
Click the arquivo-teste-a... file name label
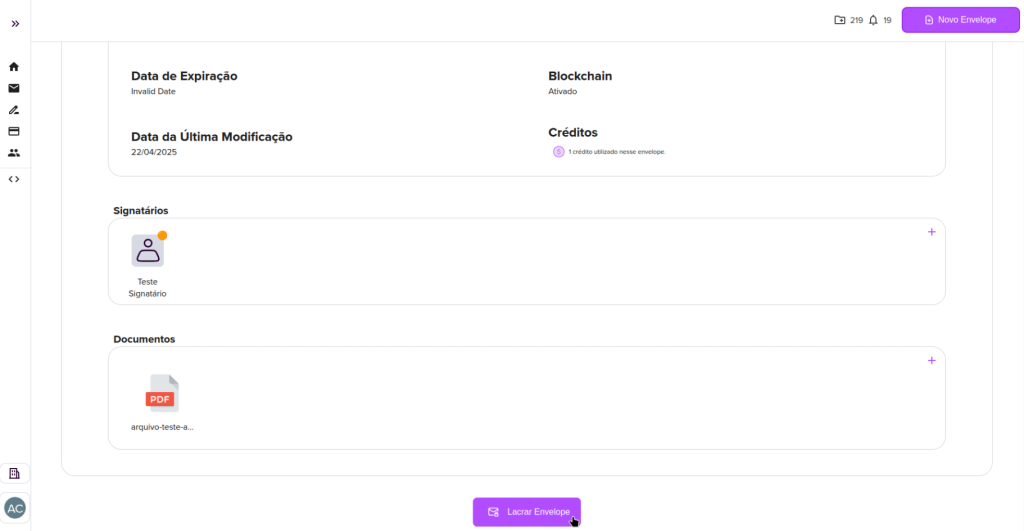coord(162,427)
